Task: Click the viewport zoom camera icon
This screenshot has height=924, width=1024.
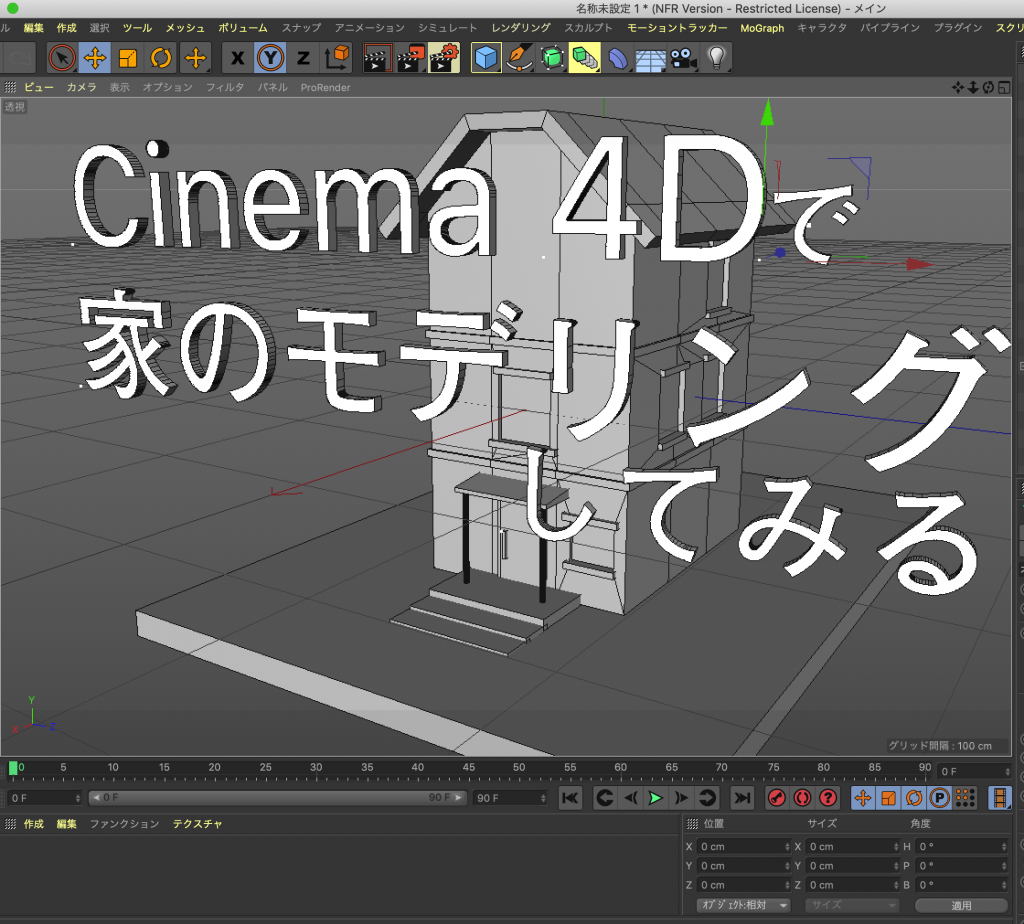Action: (x=973, y=88)
